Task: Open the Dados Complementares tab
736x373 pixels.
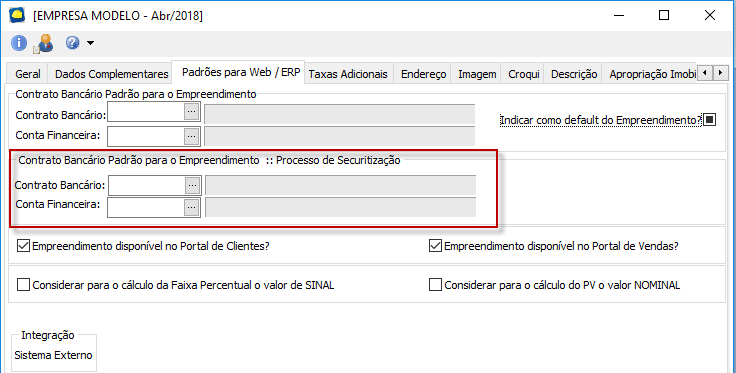Action: 111,74
